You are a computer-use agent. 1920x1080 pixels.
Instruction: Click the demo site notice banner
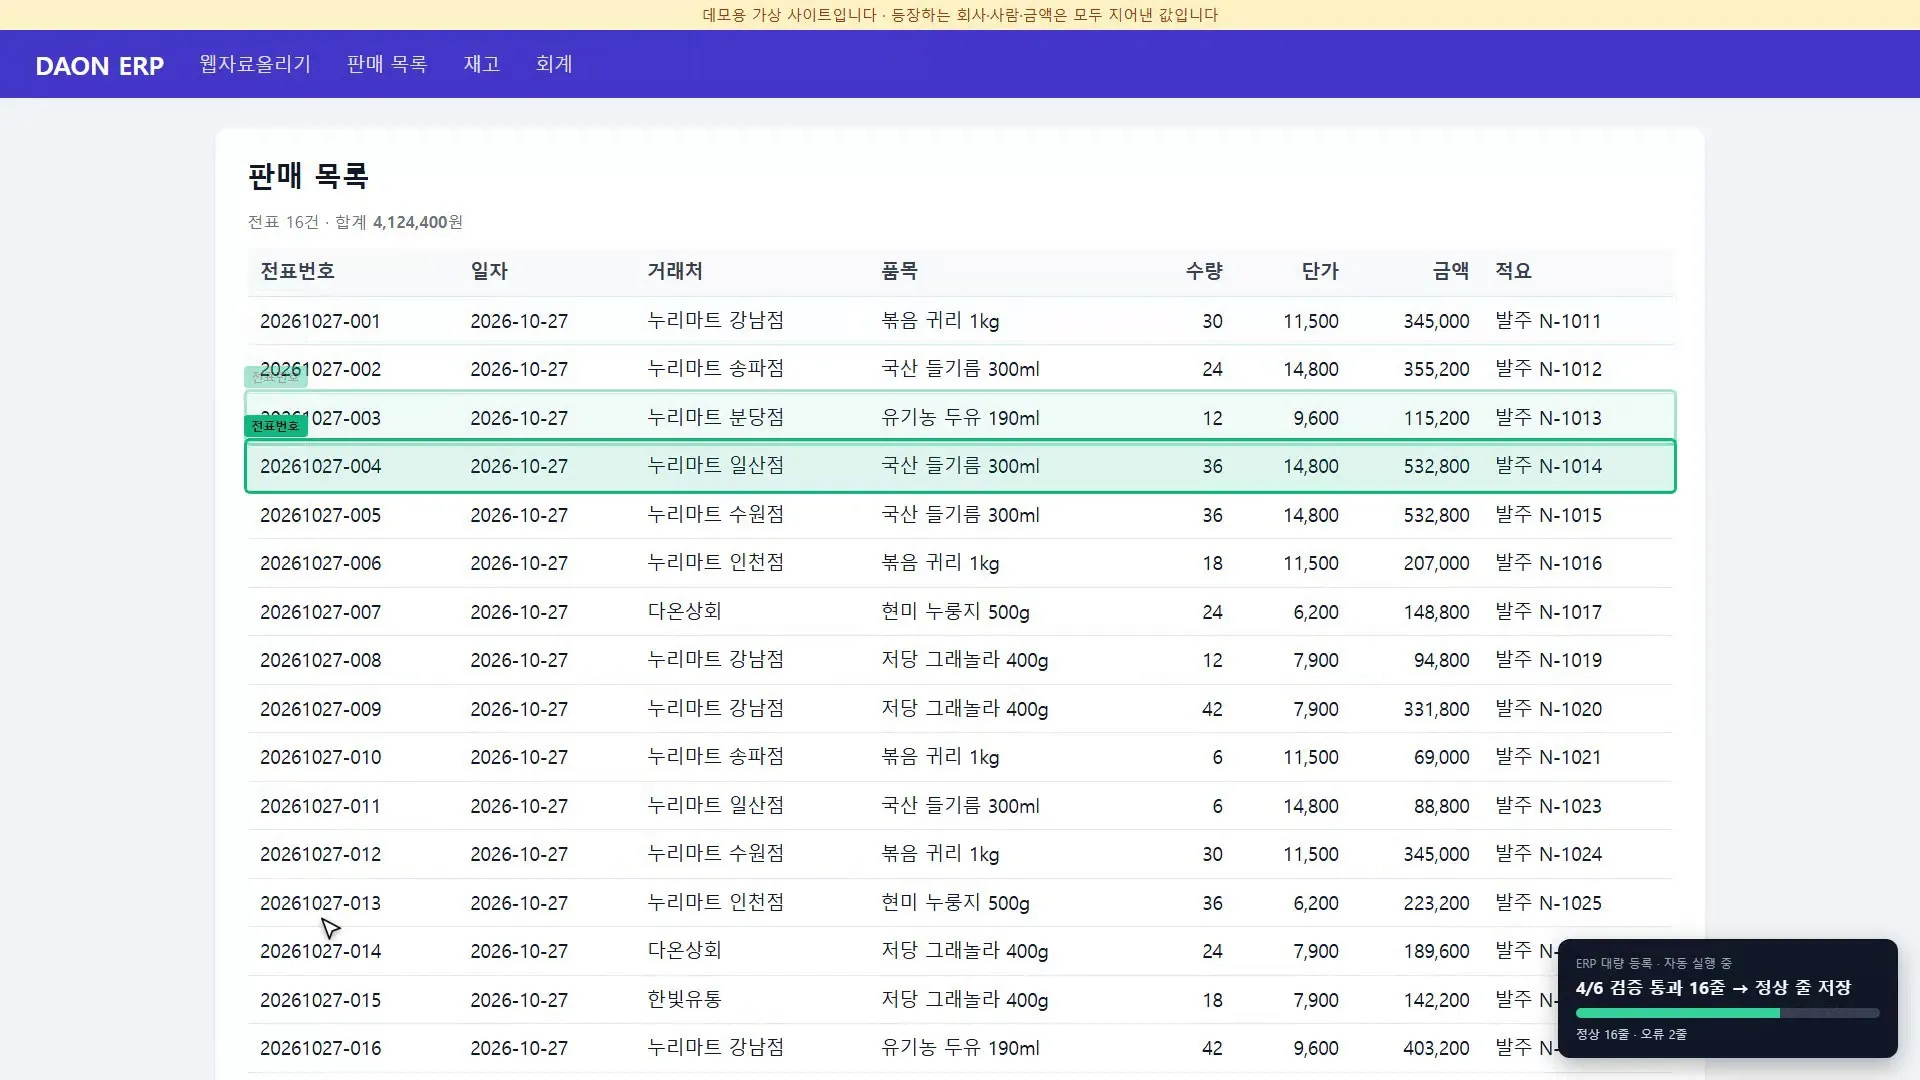960,15
